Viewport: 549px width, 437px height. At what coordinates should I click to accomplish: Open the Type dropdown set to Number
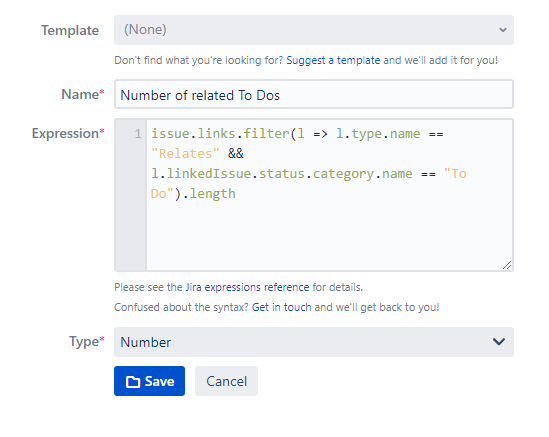[314, 342]
